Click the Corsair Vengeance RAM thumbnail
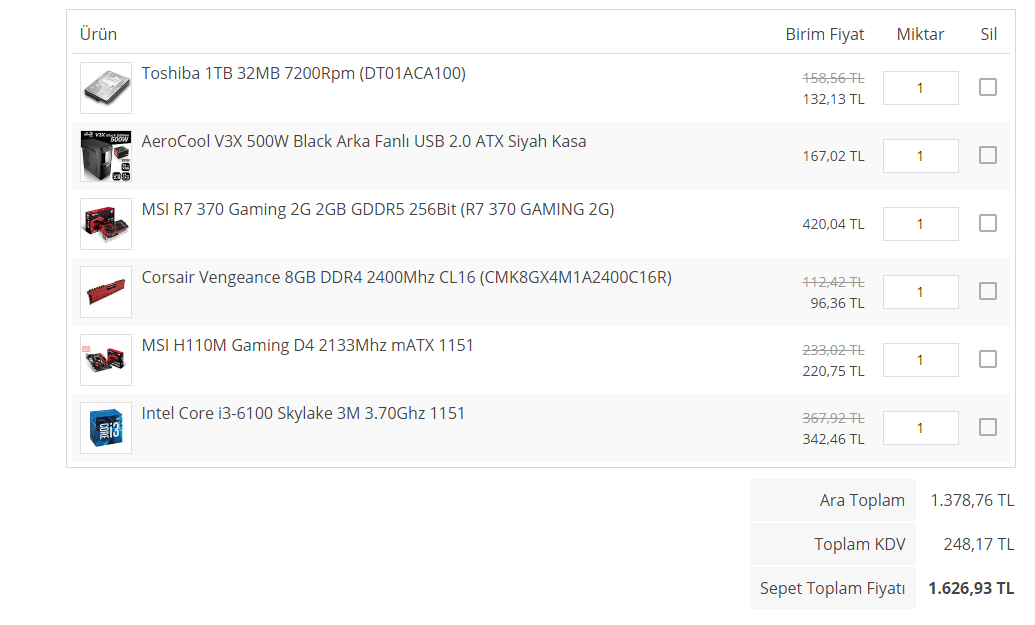 coord(106,292)
